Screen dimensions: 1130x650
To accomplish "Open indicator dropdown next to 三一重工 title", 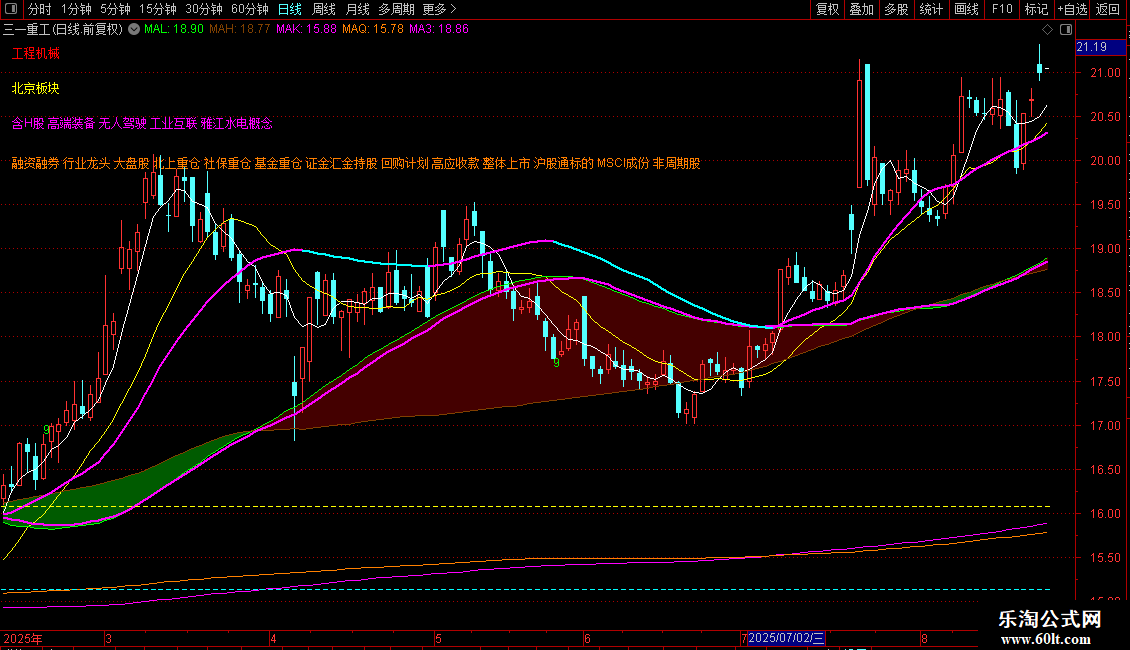I will coord(134,29).
